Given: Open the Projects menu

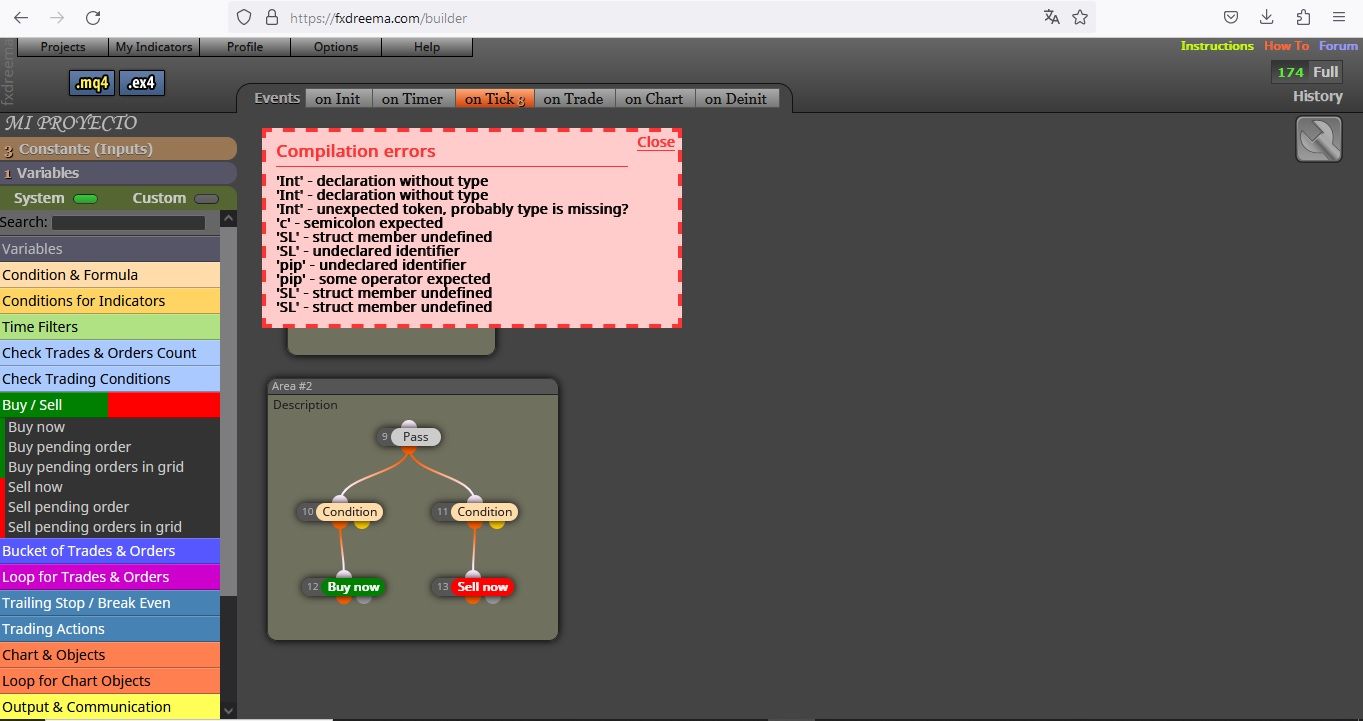Looking at the screenshot, I should 63,47.
